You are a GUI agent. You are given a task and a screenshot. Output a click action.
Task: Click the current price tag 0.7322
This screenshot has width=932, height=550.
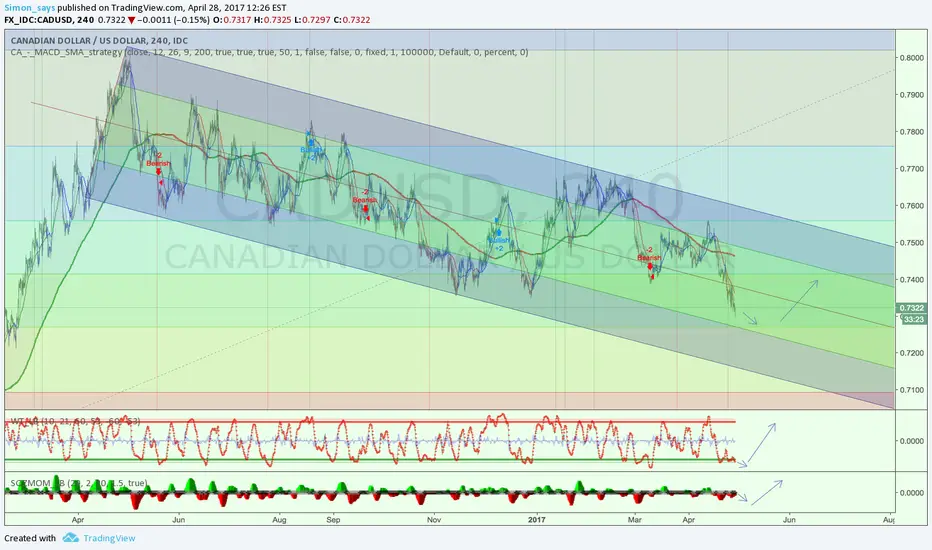click(x=912, y=308)
